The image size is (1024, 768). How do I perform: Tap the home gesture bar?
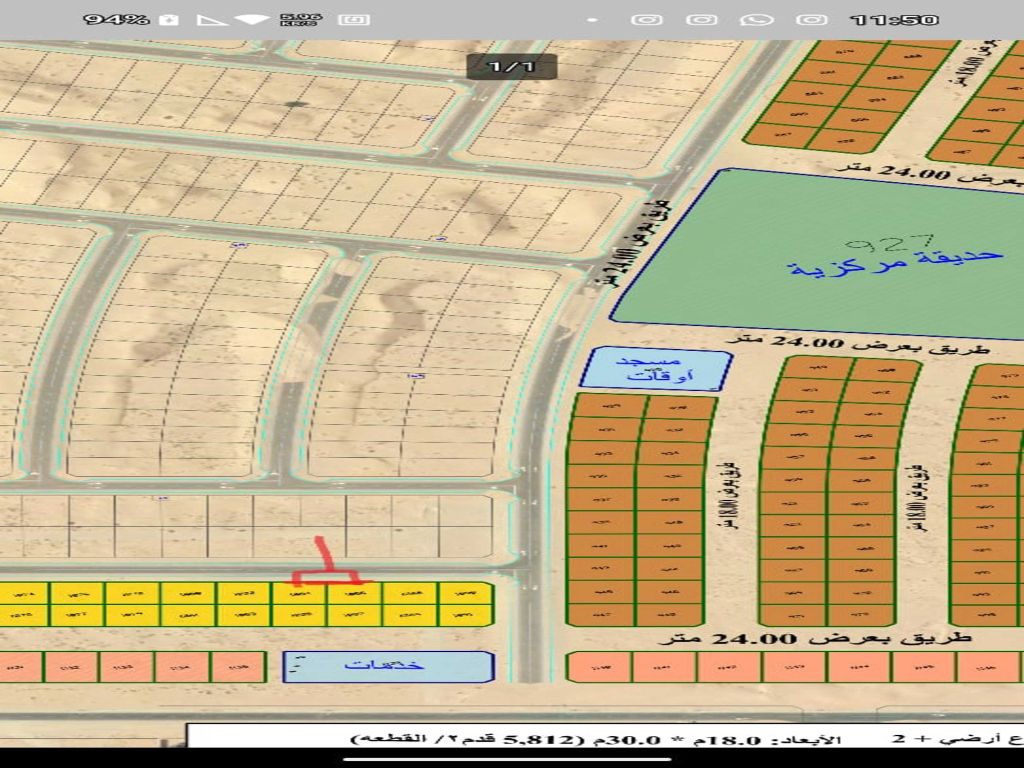(511, 759)
